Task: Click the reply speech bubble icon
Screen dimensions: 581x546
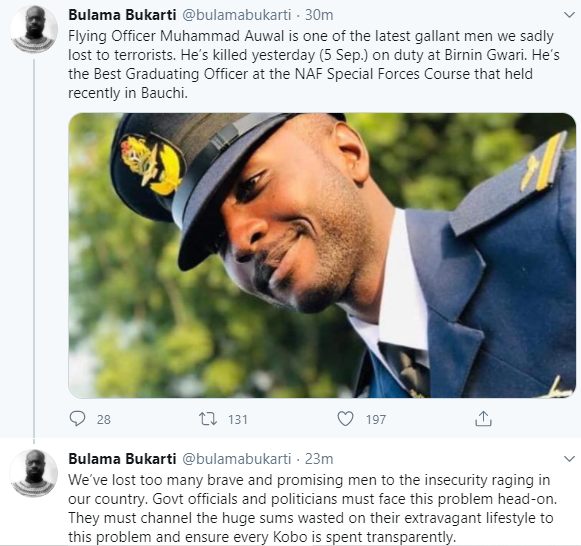Action: tap(77, 419)
